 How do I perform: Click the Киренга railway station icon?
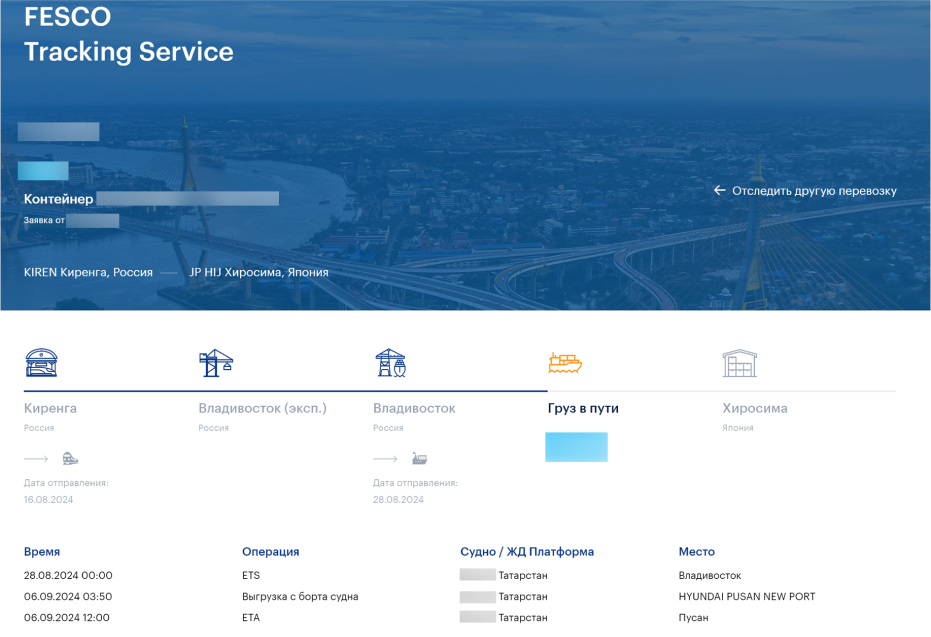41,363
